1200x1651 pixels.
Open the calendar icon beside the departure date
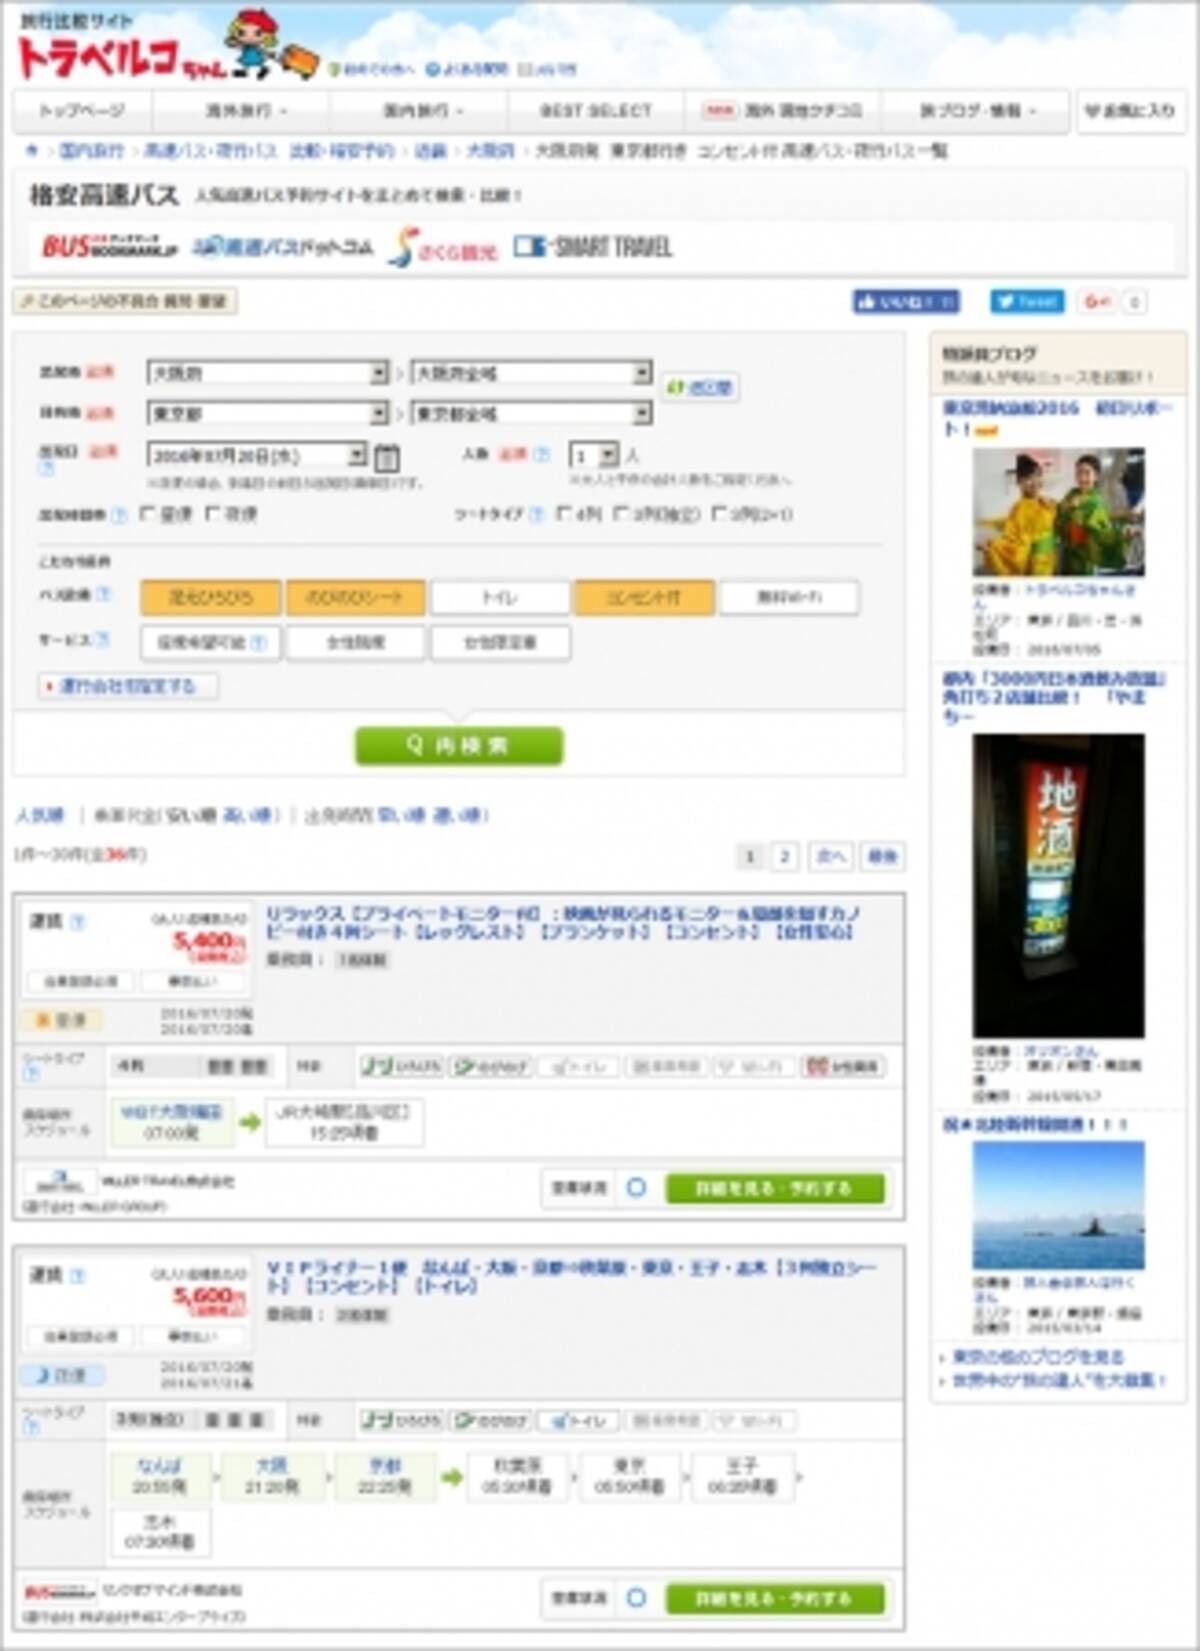387,457
